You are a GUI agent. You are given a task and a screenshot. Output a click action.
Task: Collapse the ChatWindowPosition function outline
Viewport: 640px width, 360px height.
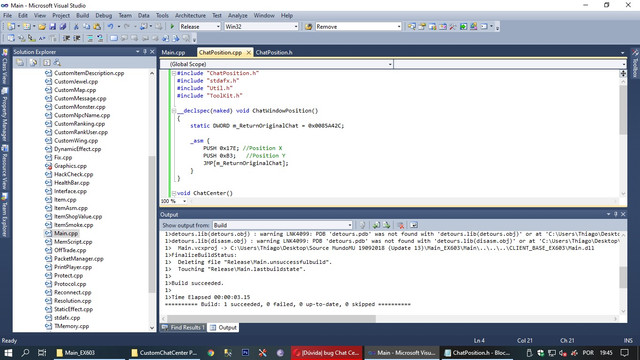point(174,111)
